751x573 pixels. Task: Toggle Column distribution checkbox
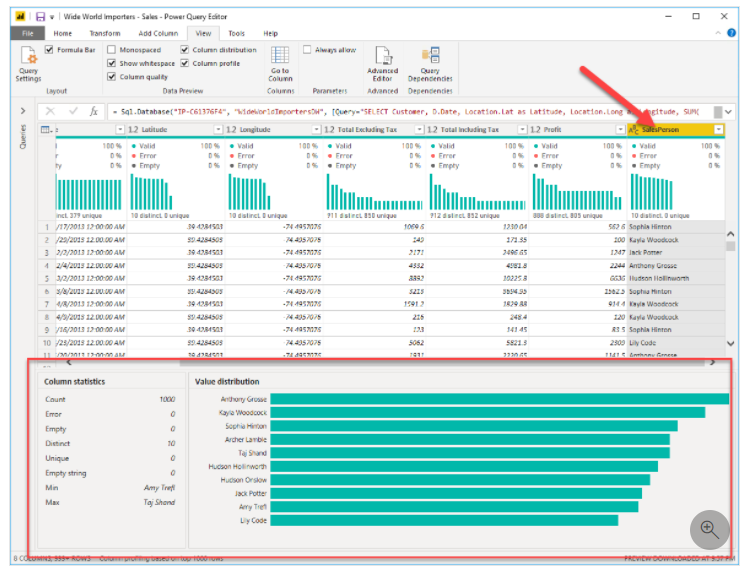coord(184,49)
